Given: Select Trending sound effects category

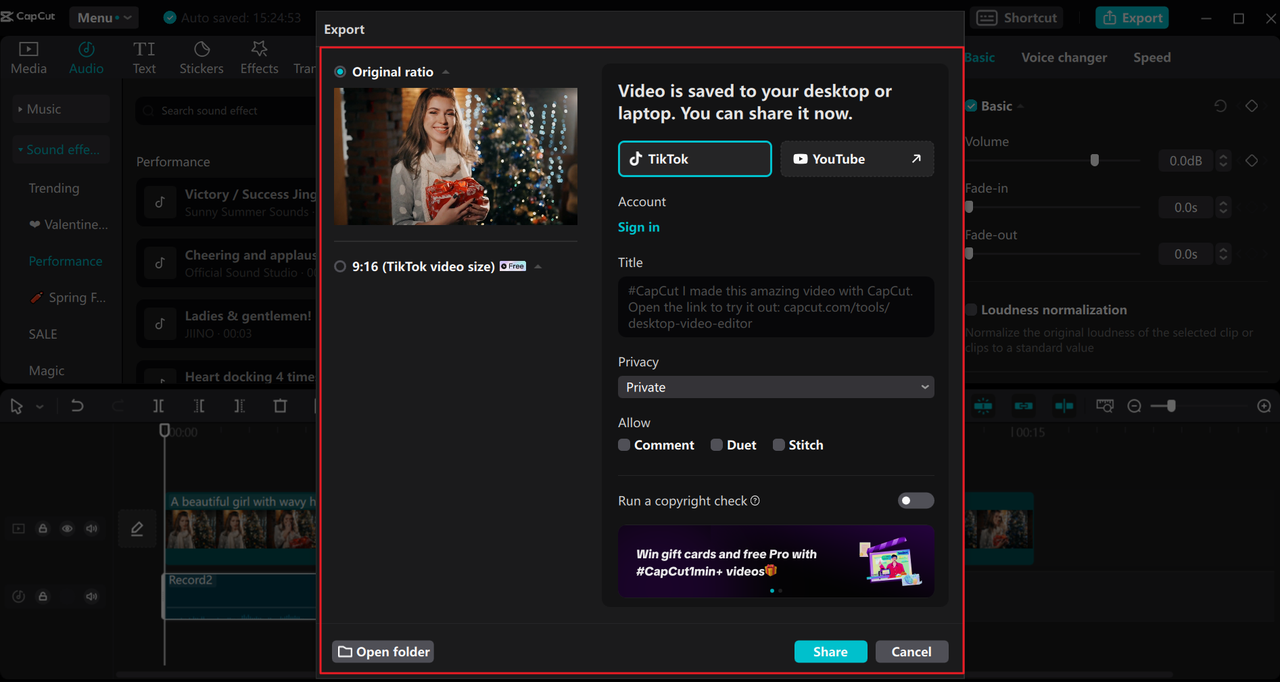Looking at the screenshot, I should click(x=54, y=188).
